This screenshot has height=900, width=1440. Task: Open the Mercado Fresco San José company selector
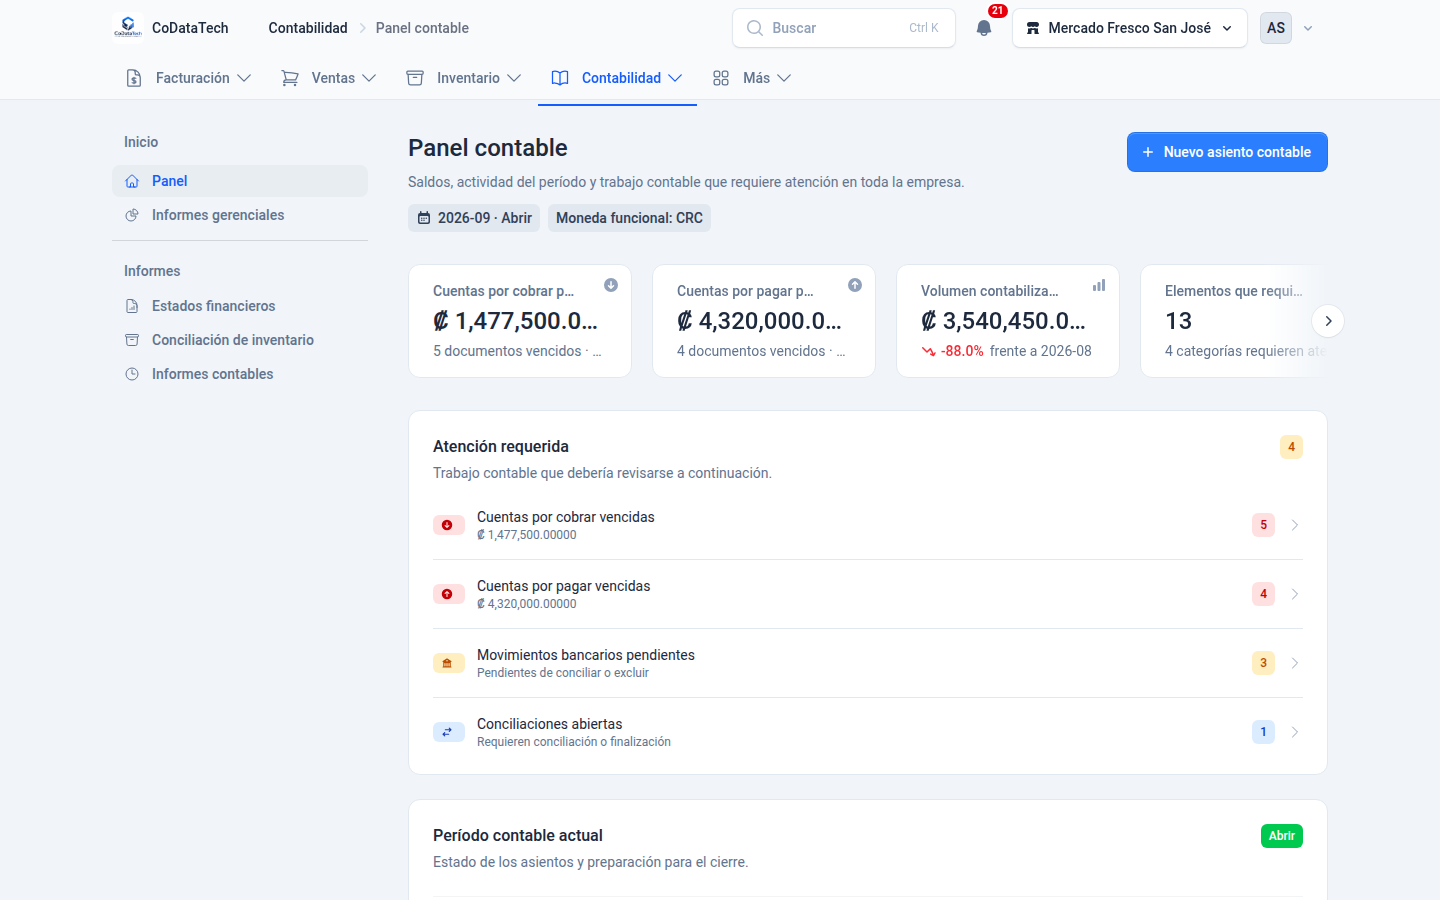point(1130,28)
